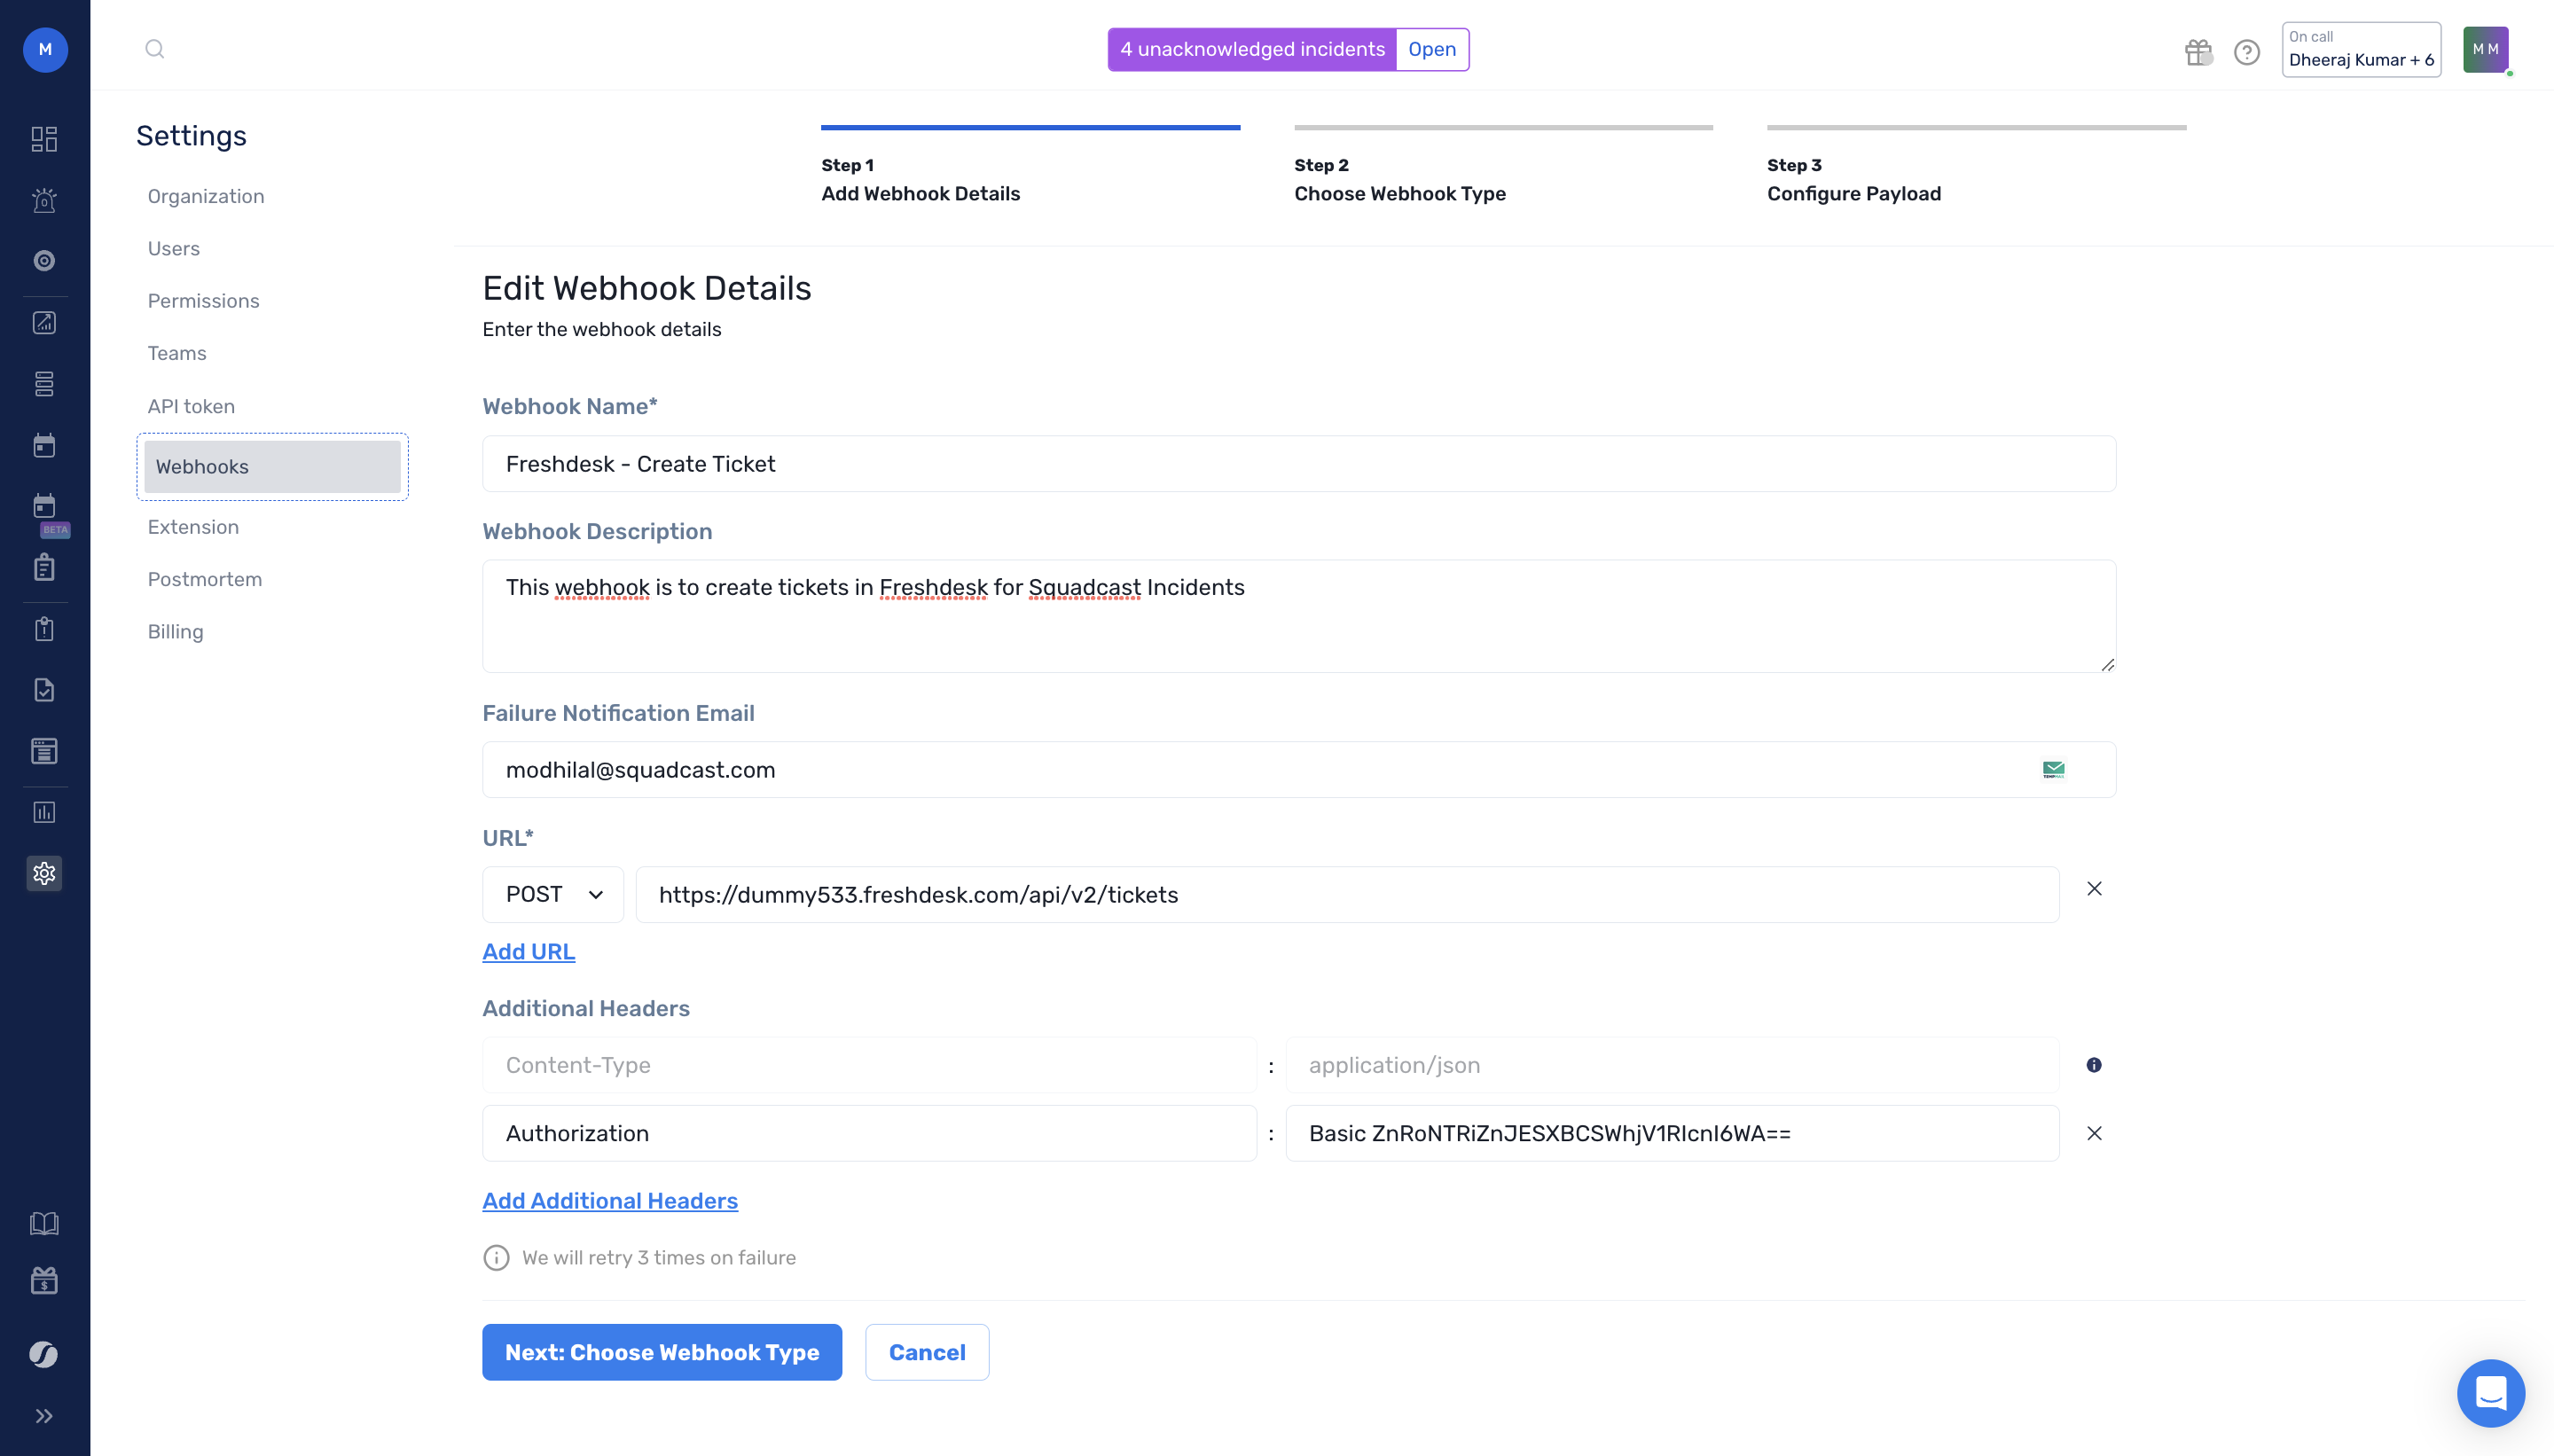2554x1456 pixels.
Task: Click the info icon beside application/json
Action: tap(2093, 1065)
